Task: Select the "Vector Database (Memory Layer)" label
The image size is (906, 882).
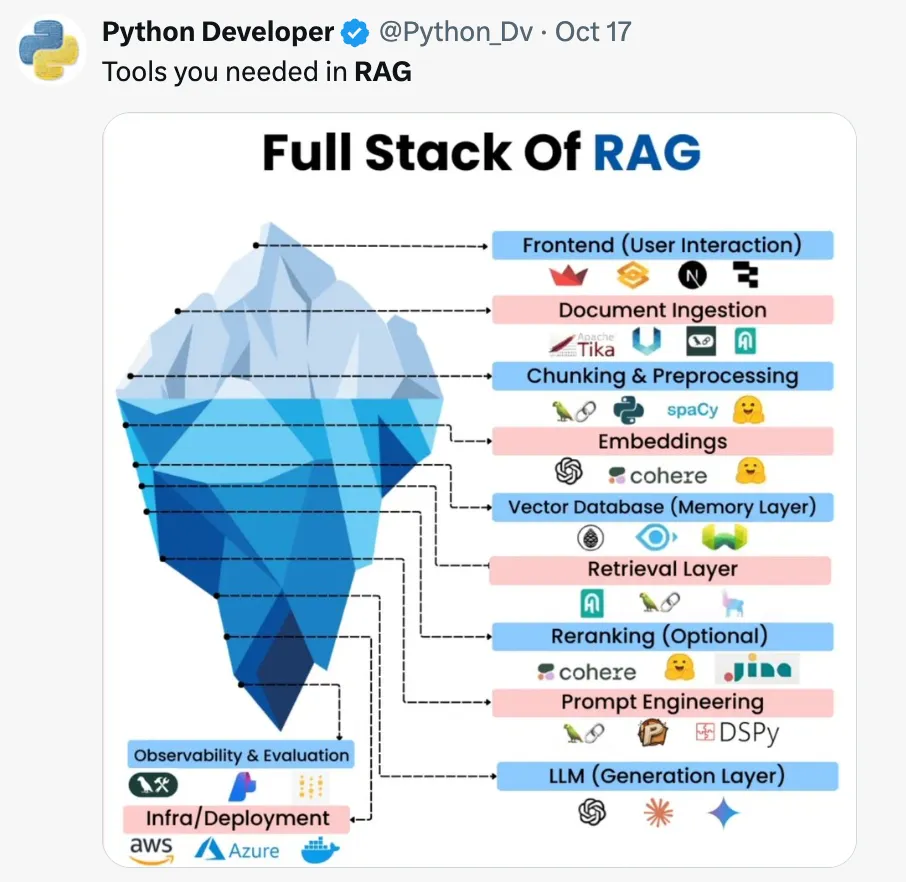Action: 663,507
